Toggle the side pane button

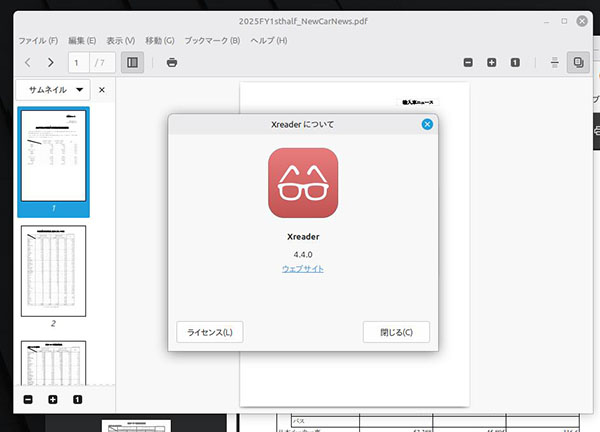131,63
